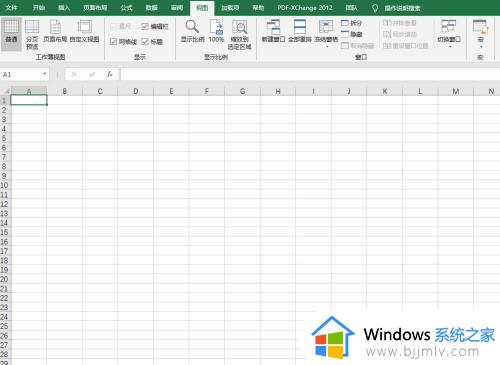Select cell A1
This screenshot has height=365, width=500.
29,100
